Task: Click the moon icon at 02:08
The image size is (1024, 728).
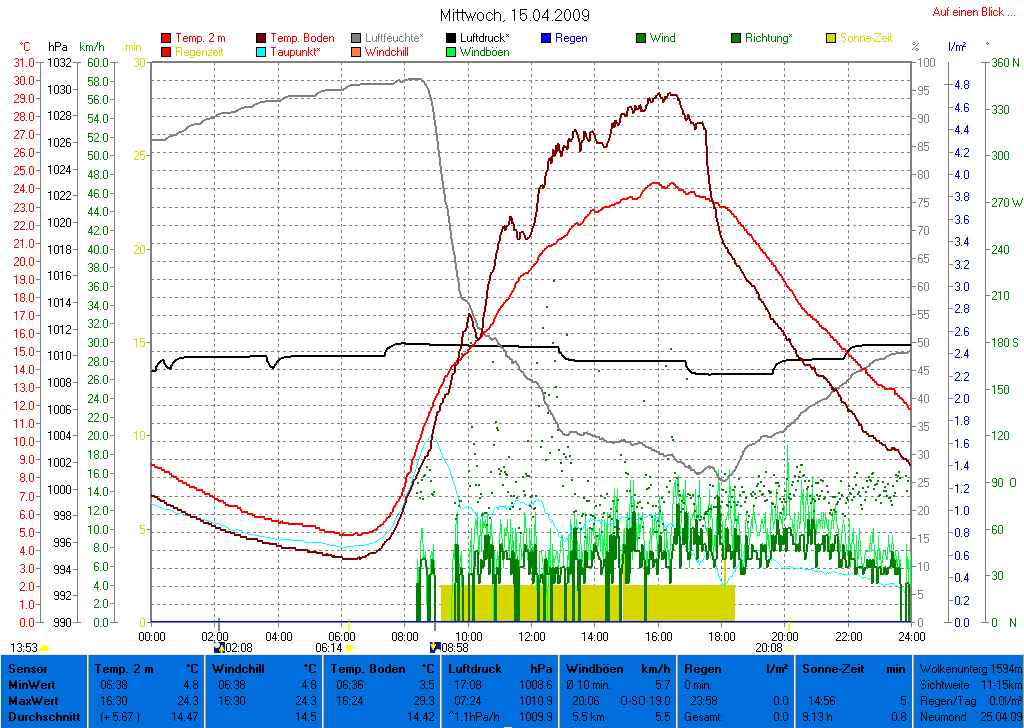Action: 219,648
